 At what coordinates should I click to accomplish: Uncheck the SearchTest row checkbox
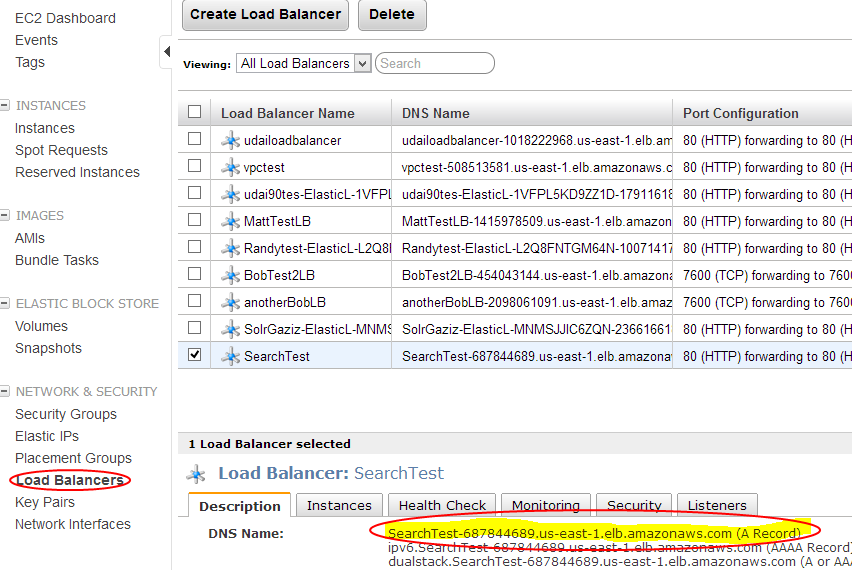(x=194, y=354)
